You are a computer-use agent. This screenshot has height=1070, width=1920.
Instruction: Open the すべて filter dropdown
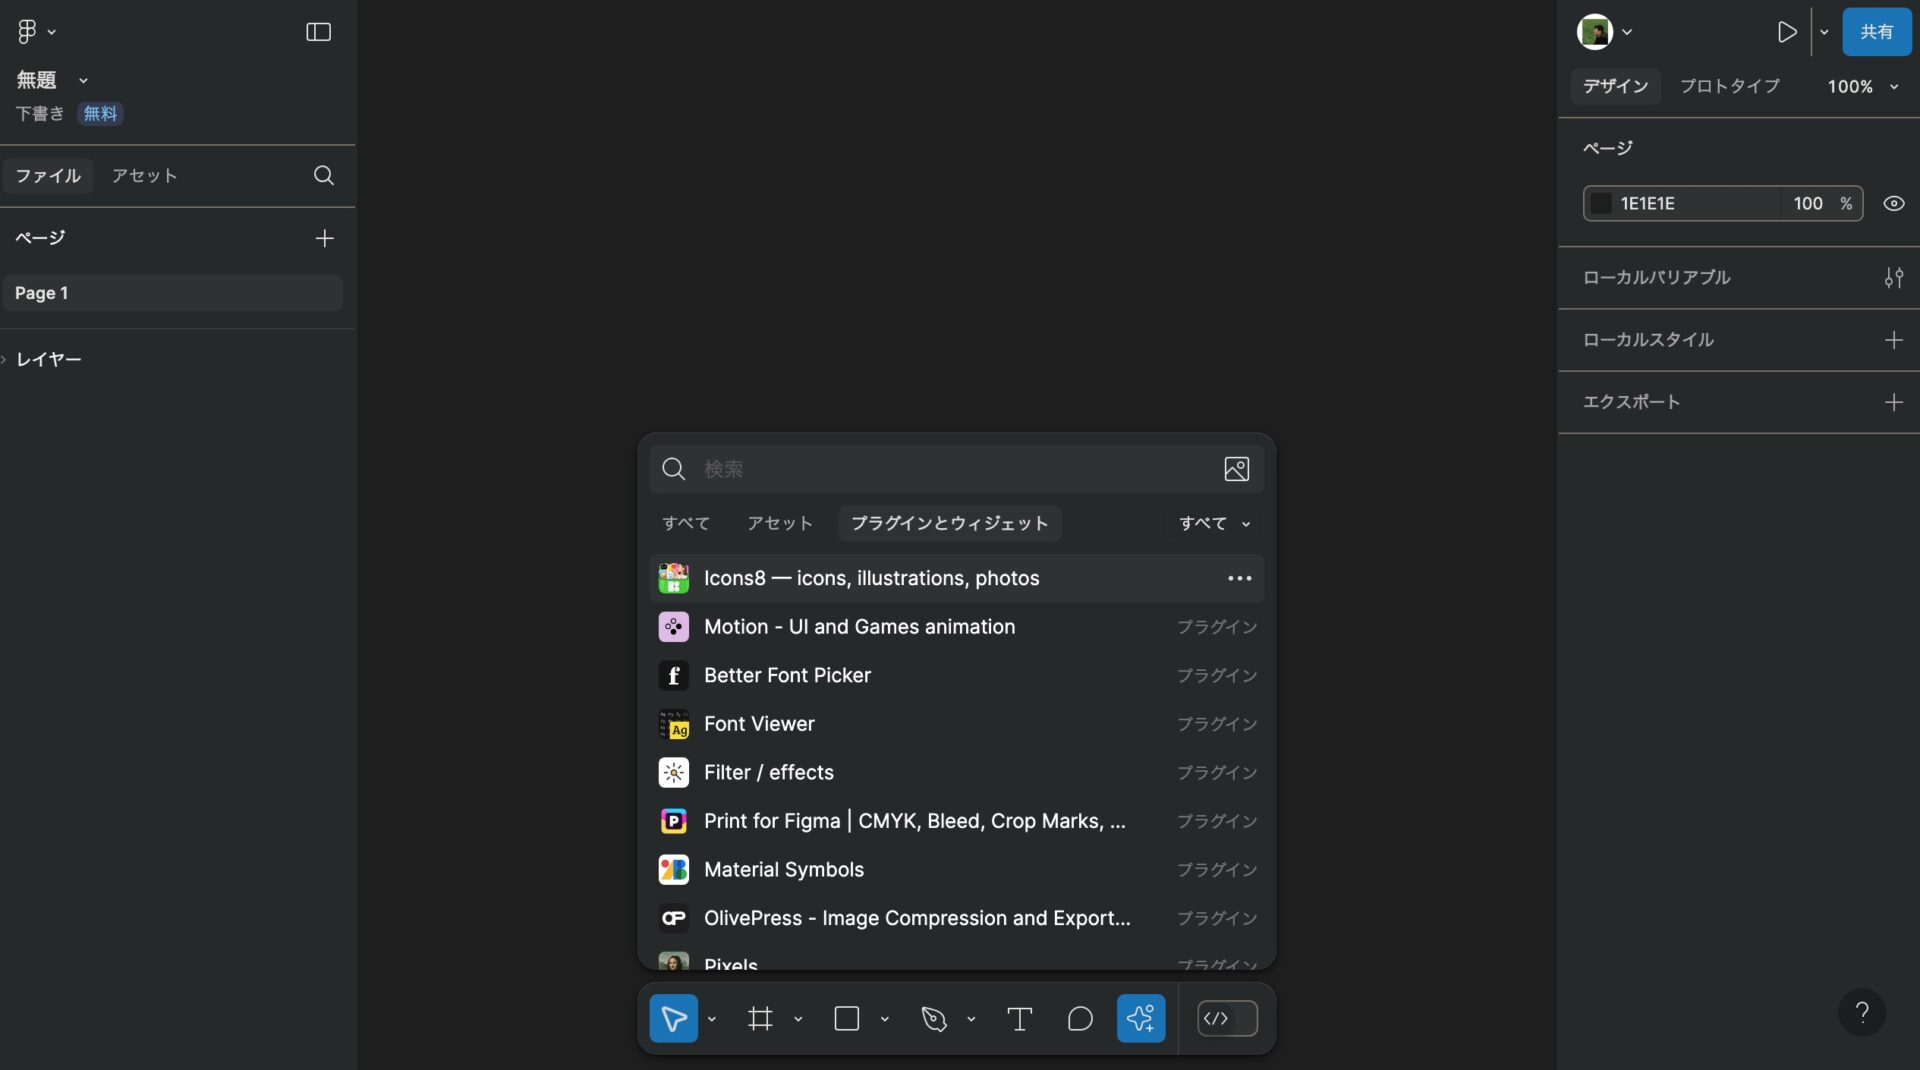pyautogui.click(x=1215, y=523)
